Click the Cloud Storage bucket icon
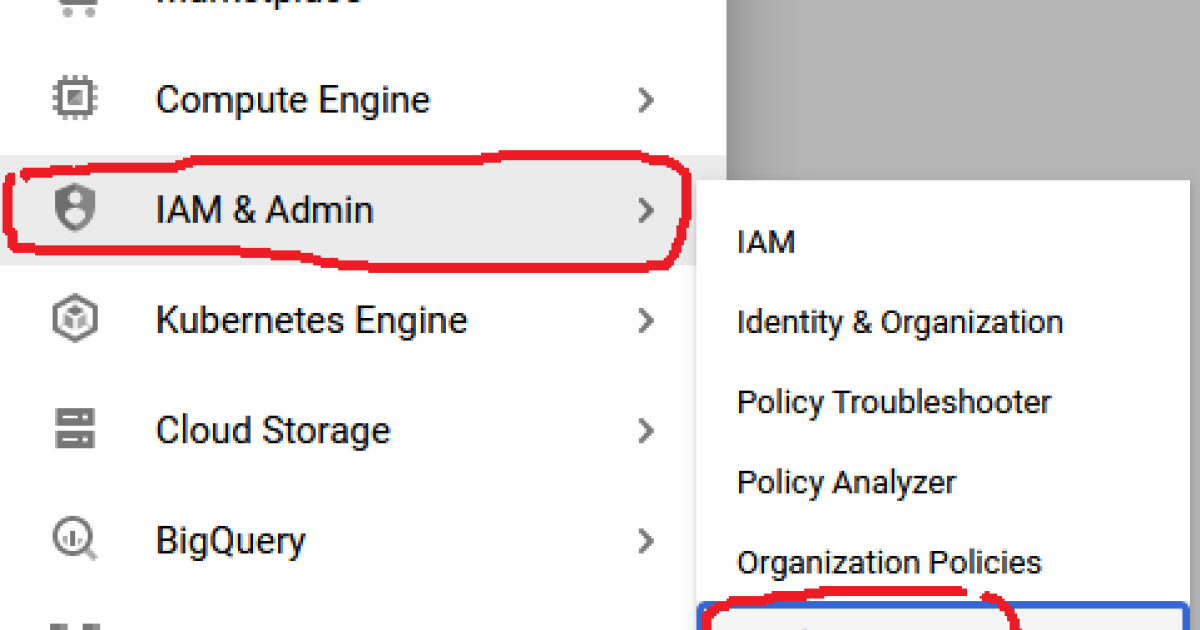Image resolution: width=1200 pixels, height=630 pixels. 74,430
